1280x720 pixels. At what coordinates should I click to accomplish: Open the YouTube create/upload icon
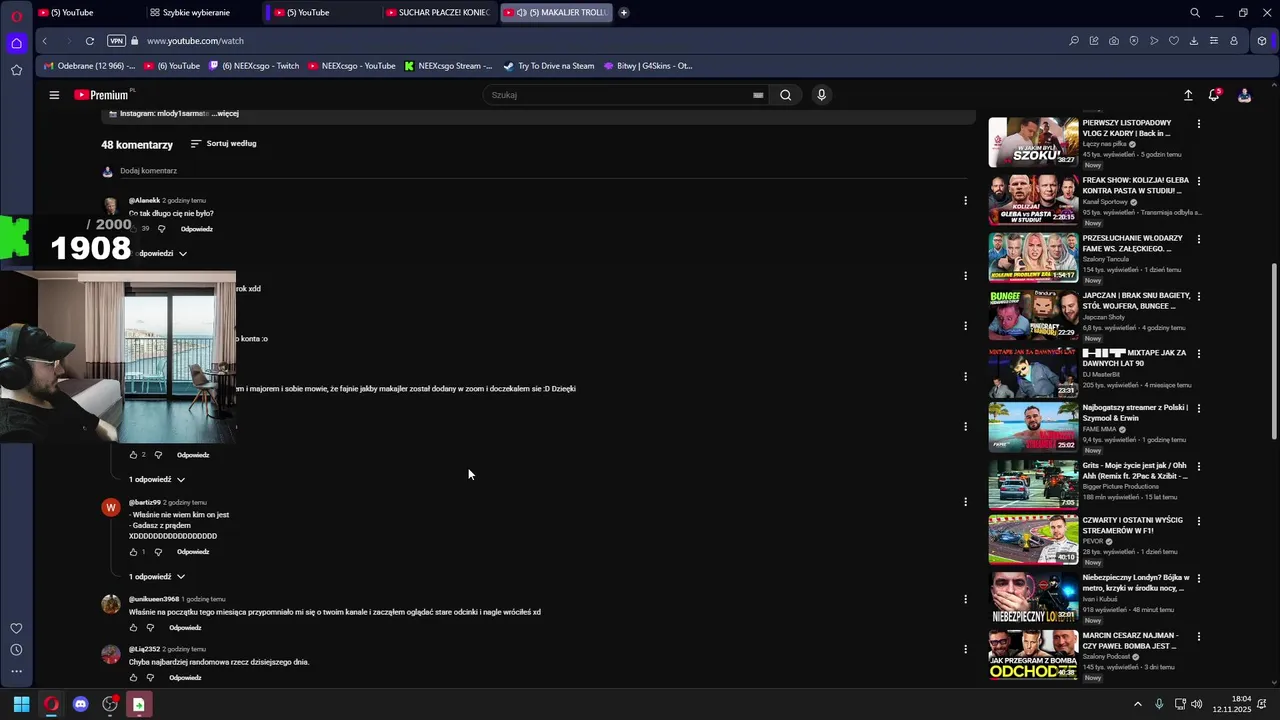click(1188, 95)
